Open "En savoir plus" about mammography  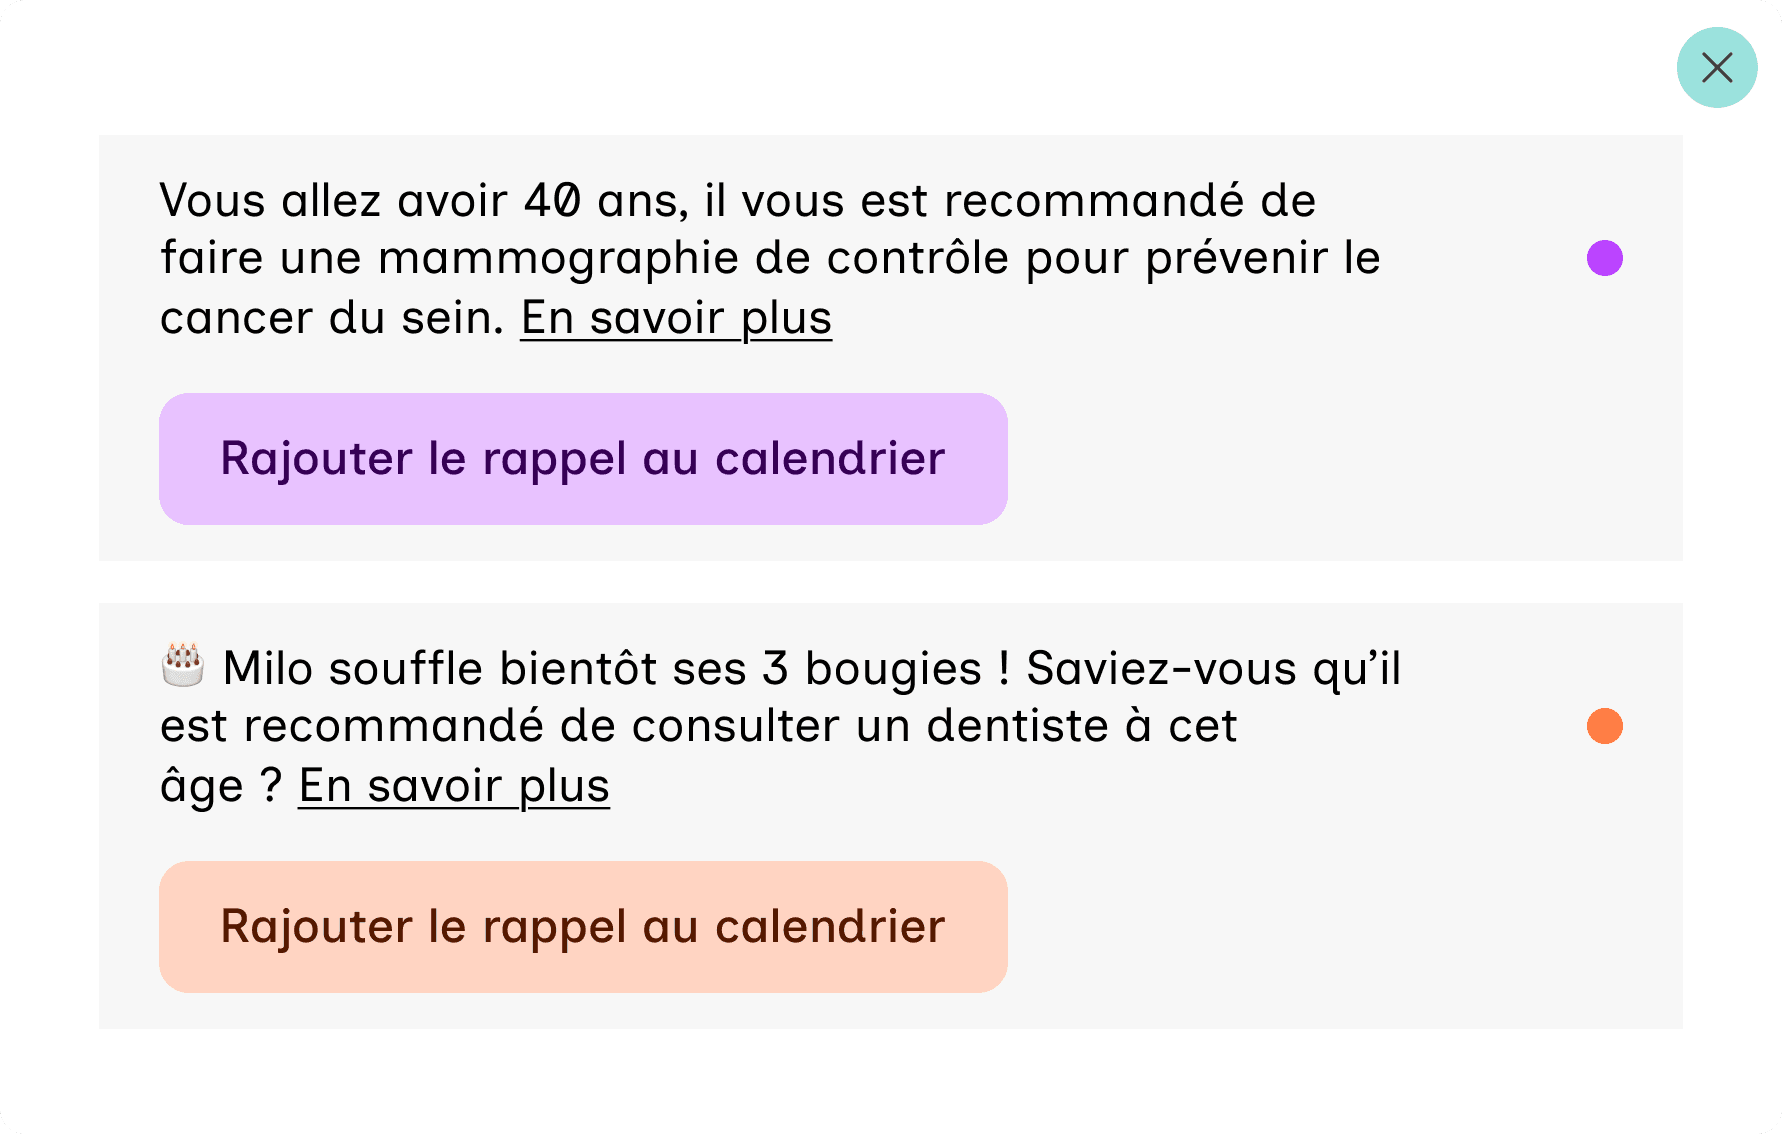tap(676, 318)
